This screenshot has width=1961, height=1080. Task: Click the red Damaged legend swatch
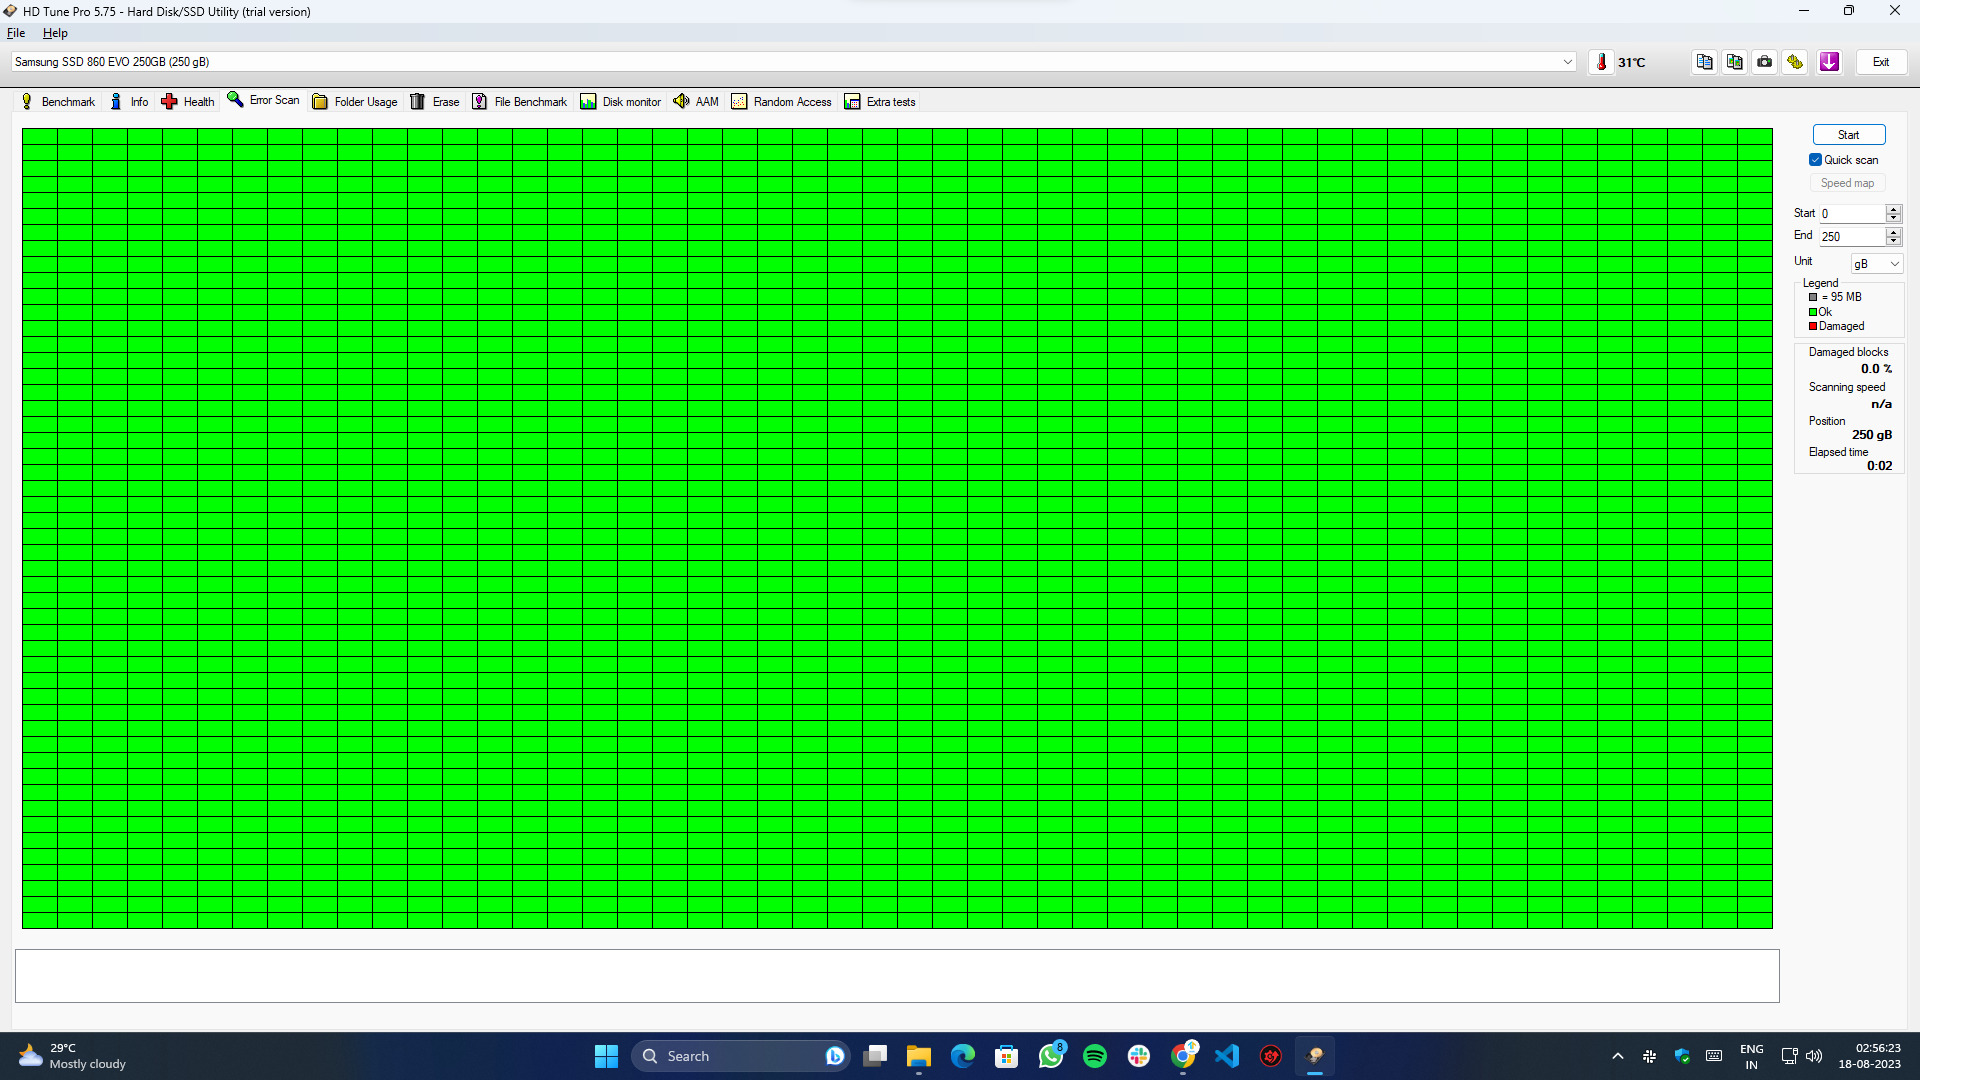(x=1813, y=326)
